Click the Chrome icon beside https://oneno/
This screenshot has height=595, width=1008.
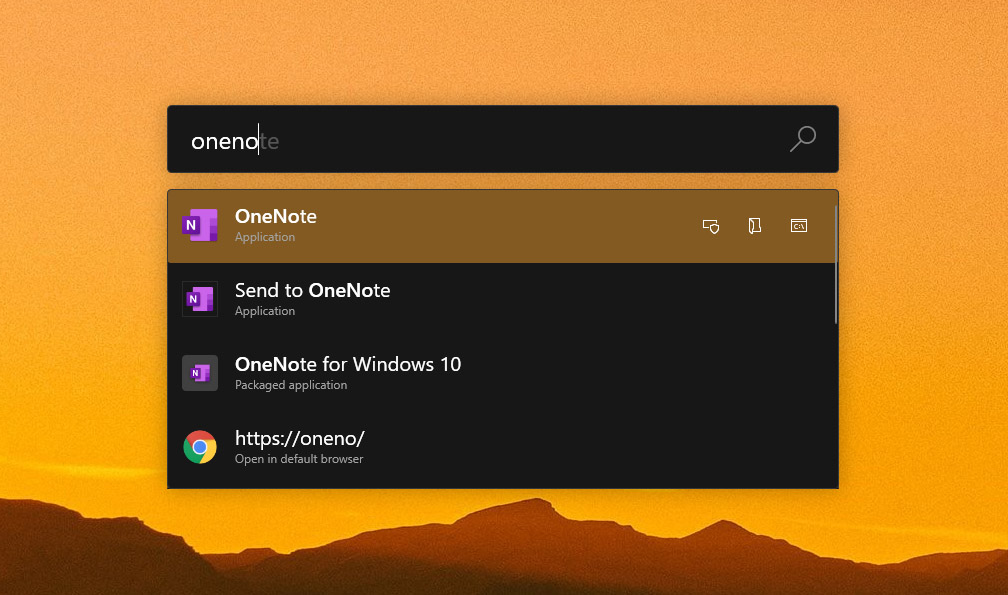click(x=200, y=447)
